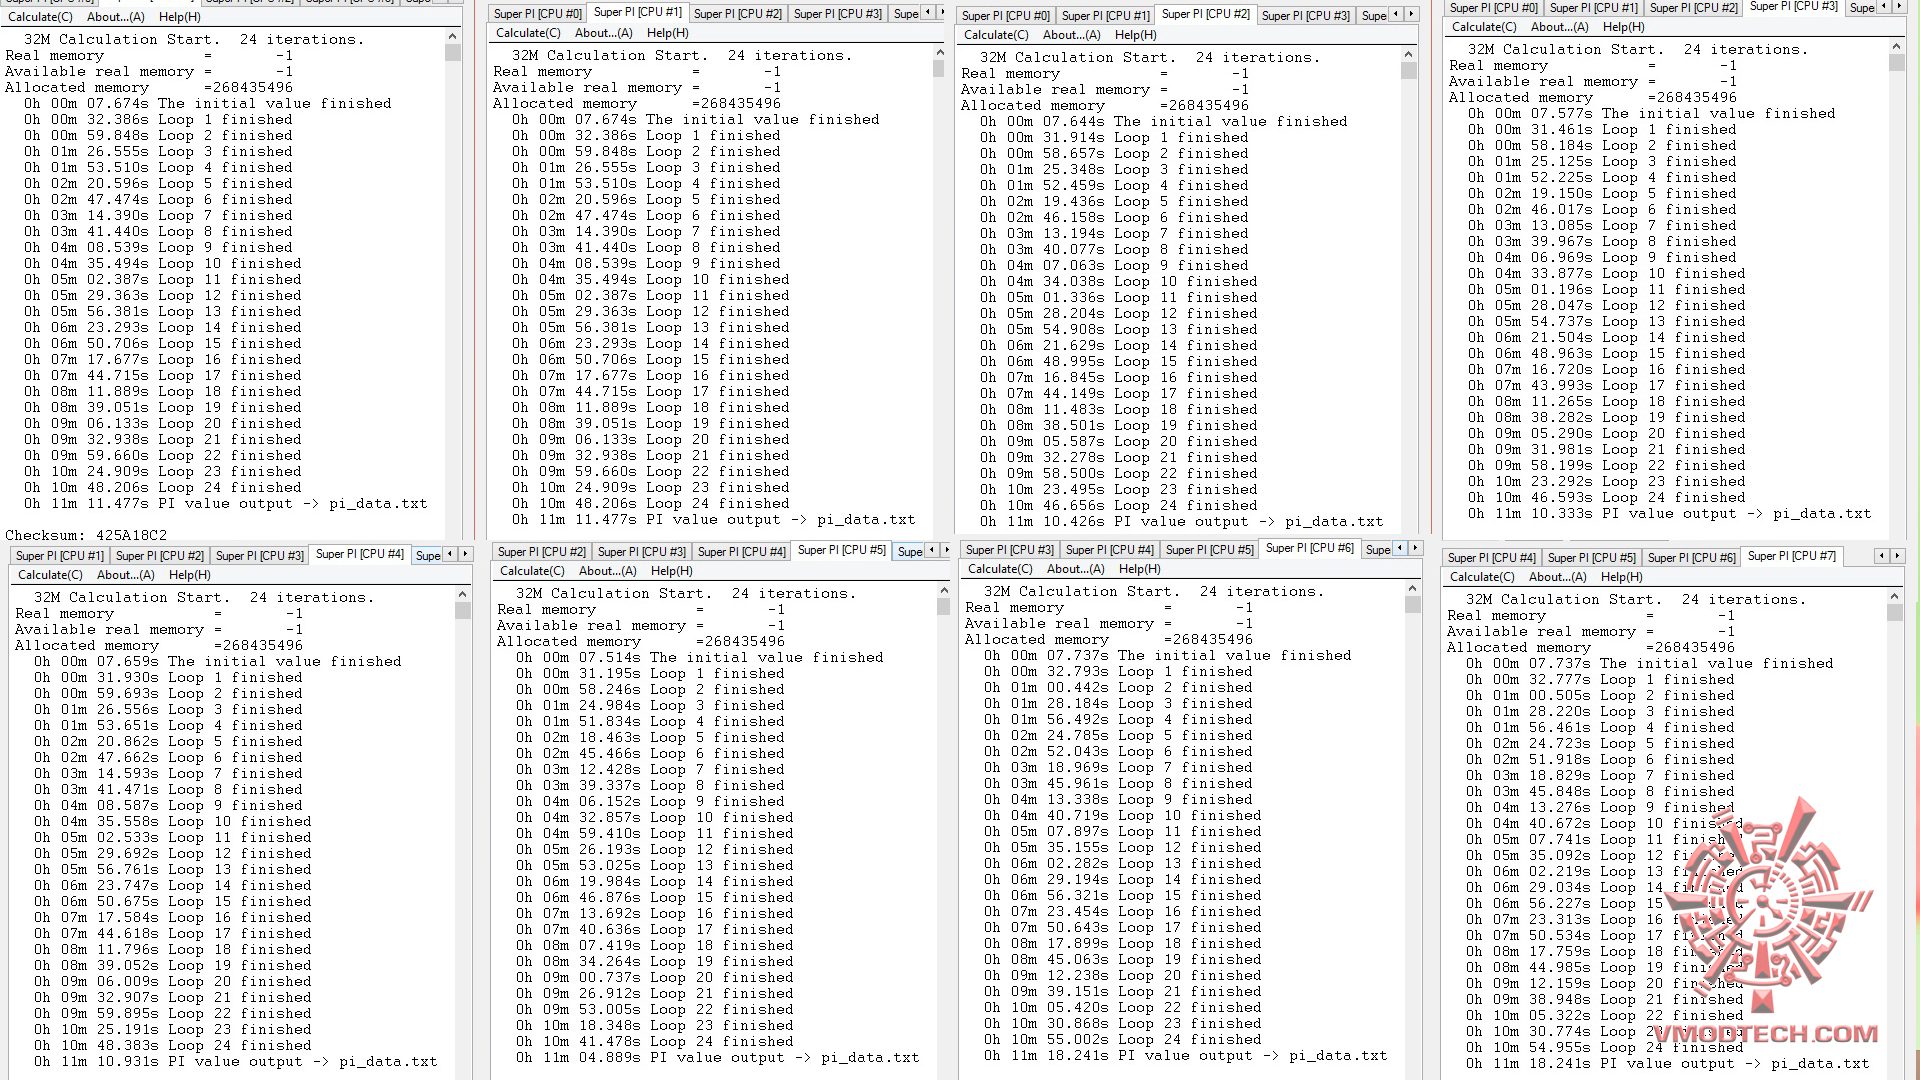
Task: Select CPU #2 tab in window with active CPU #5
Action: [x=541, y=552]
